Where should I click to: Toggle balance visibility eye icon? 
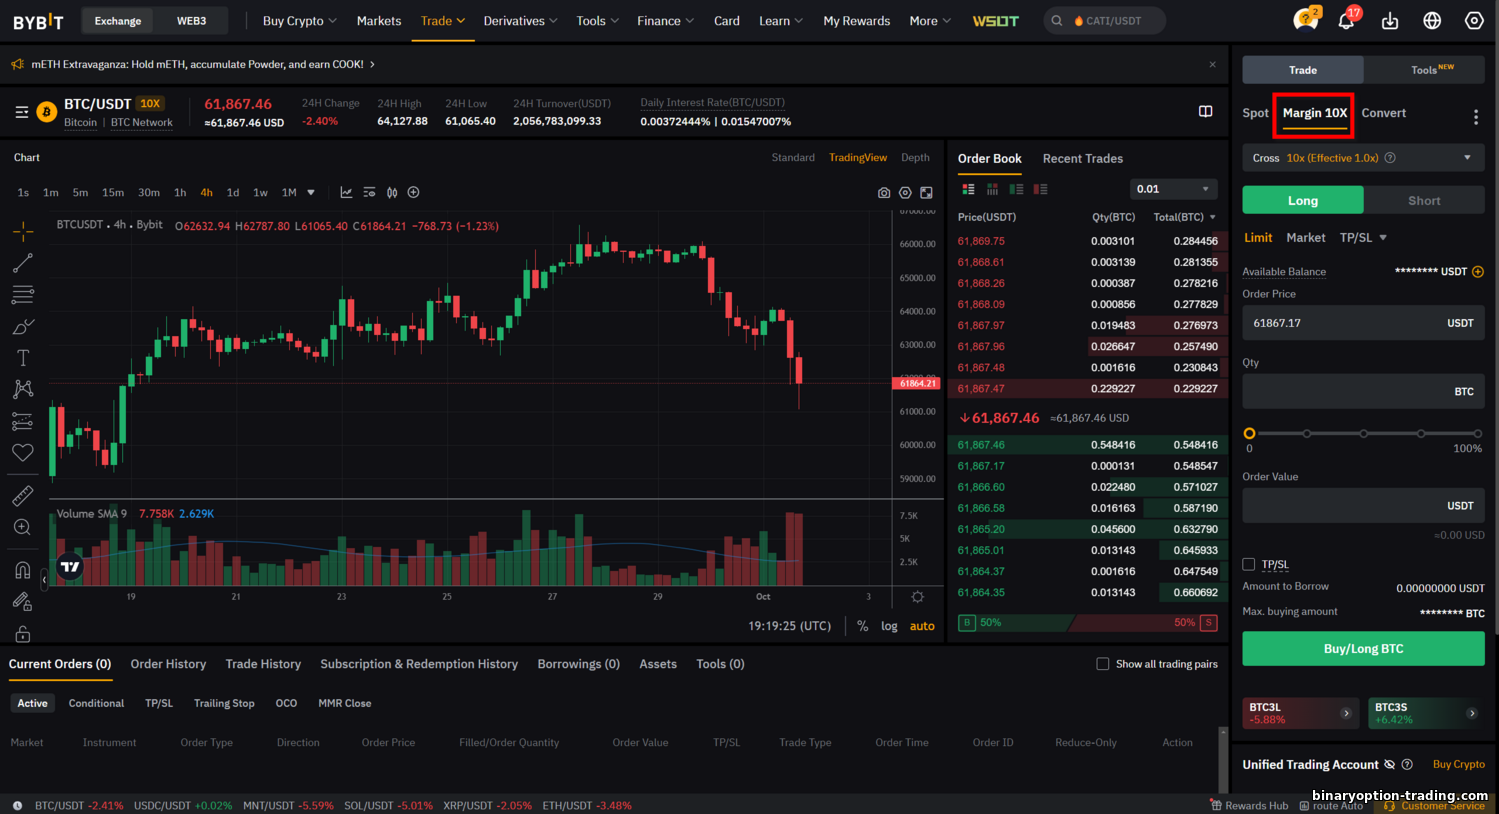point(1389,765)
